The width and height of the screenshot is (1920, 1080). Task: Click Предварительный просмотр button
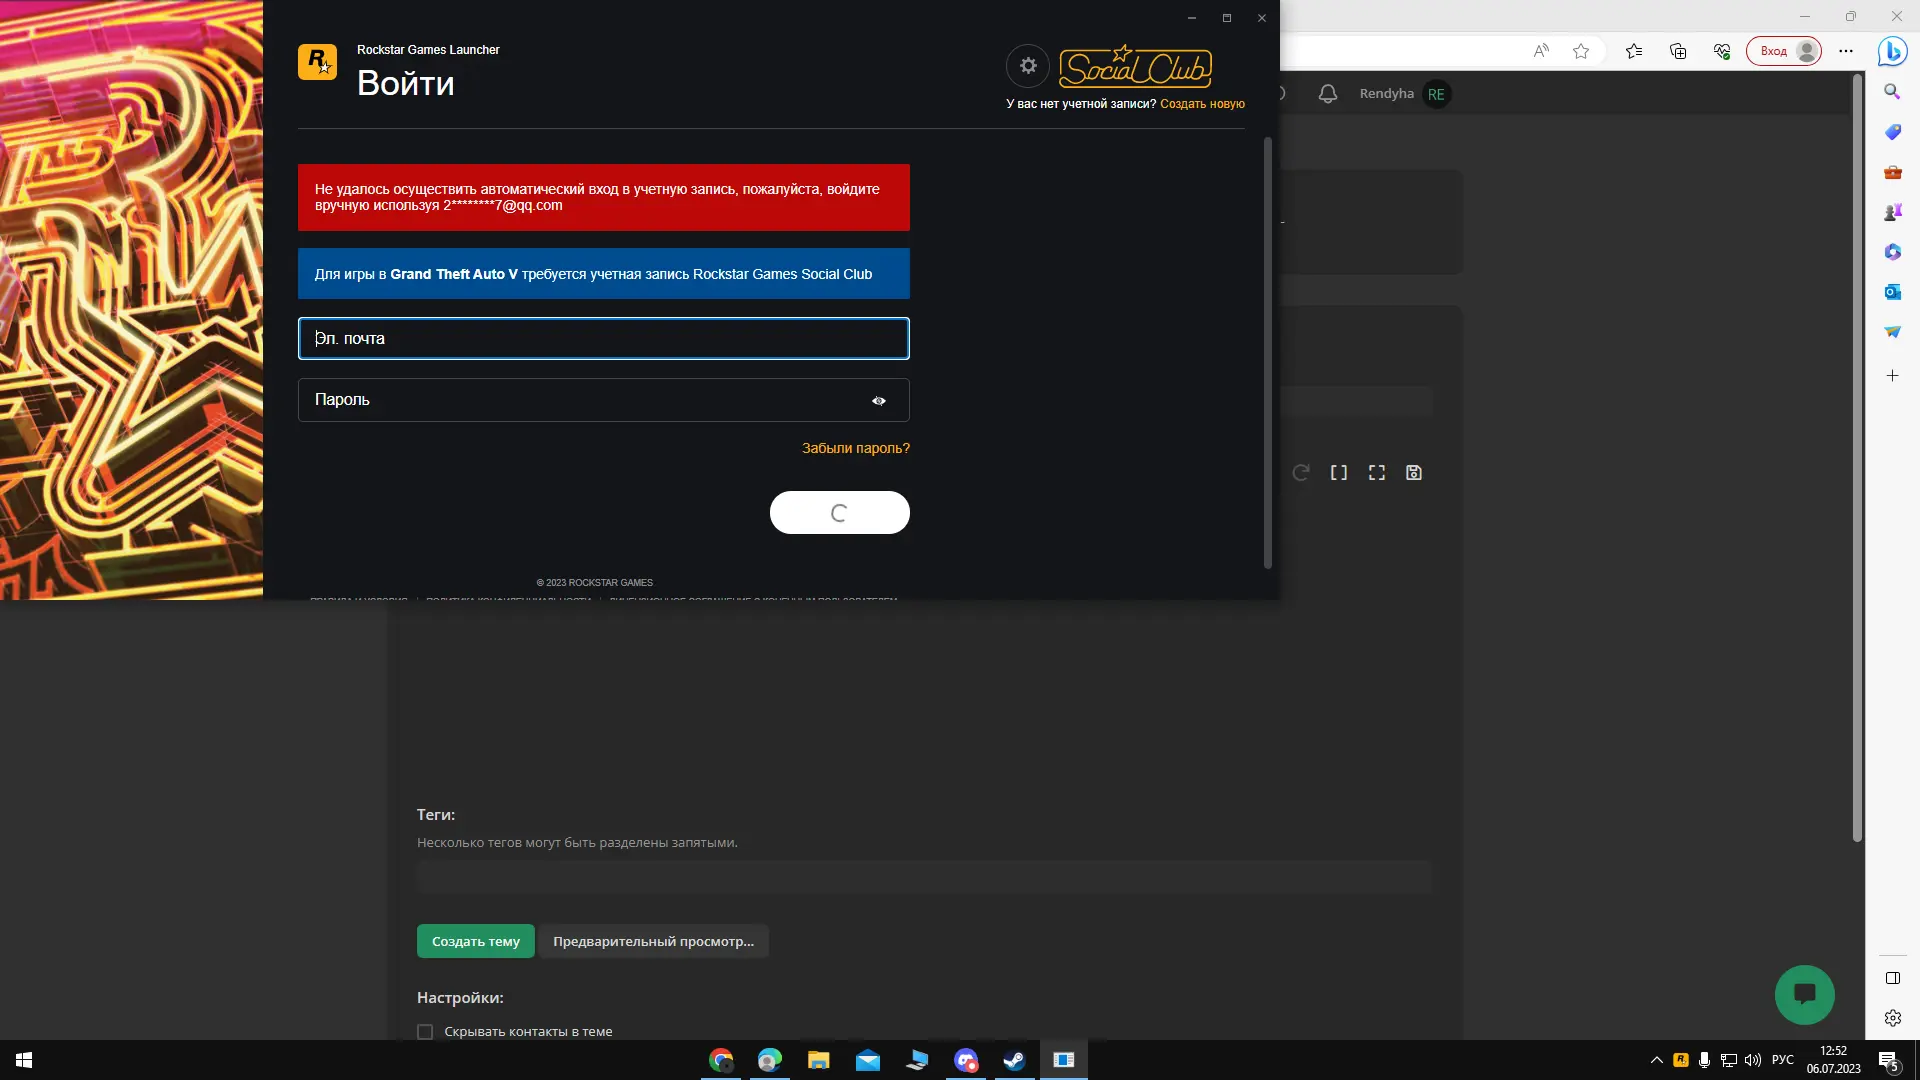[x=654, y=941]
